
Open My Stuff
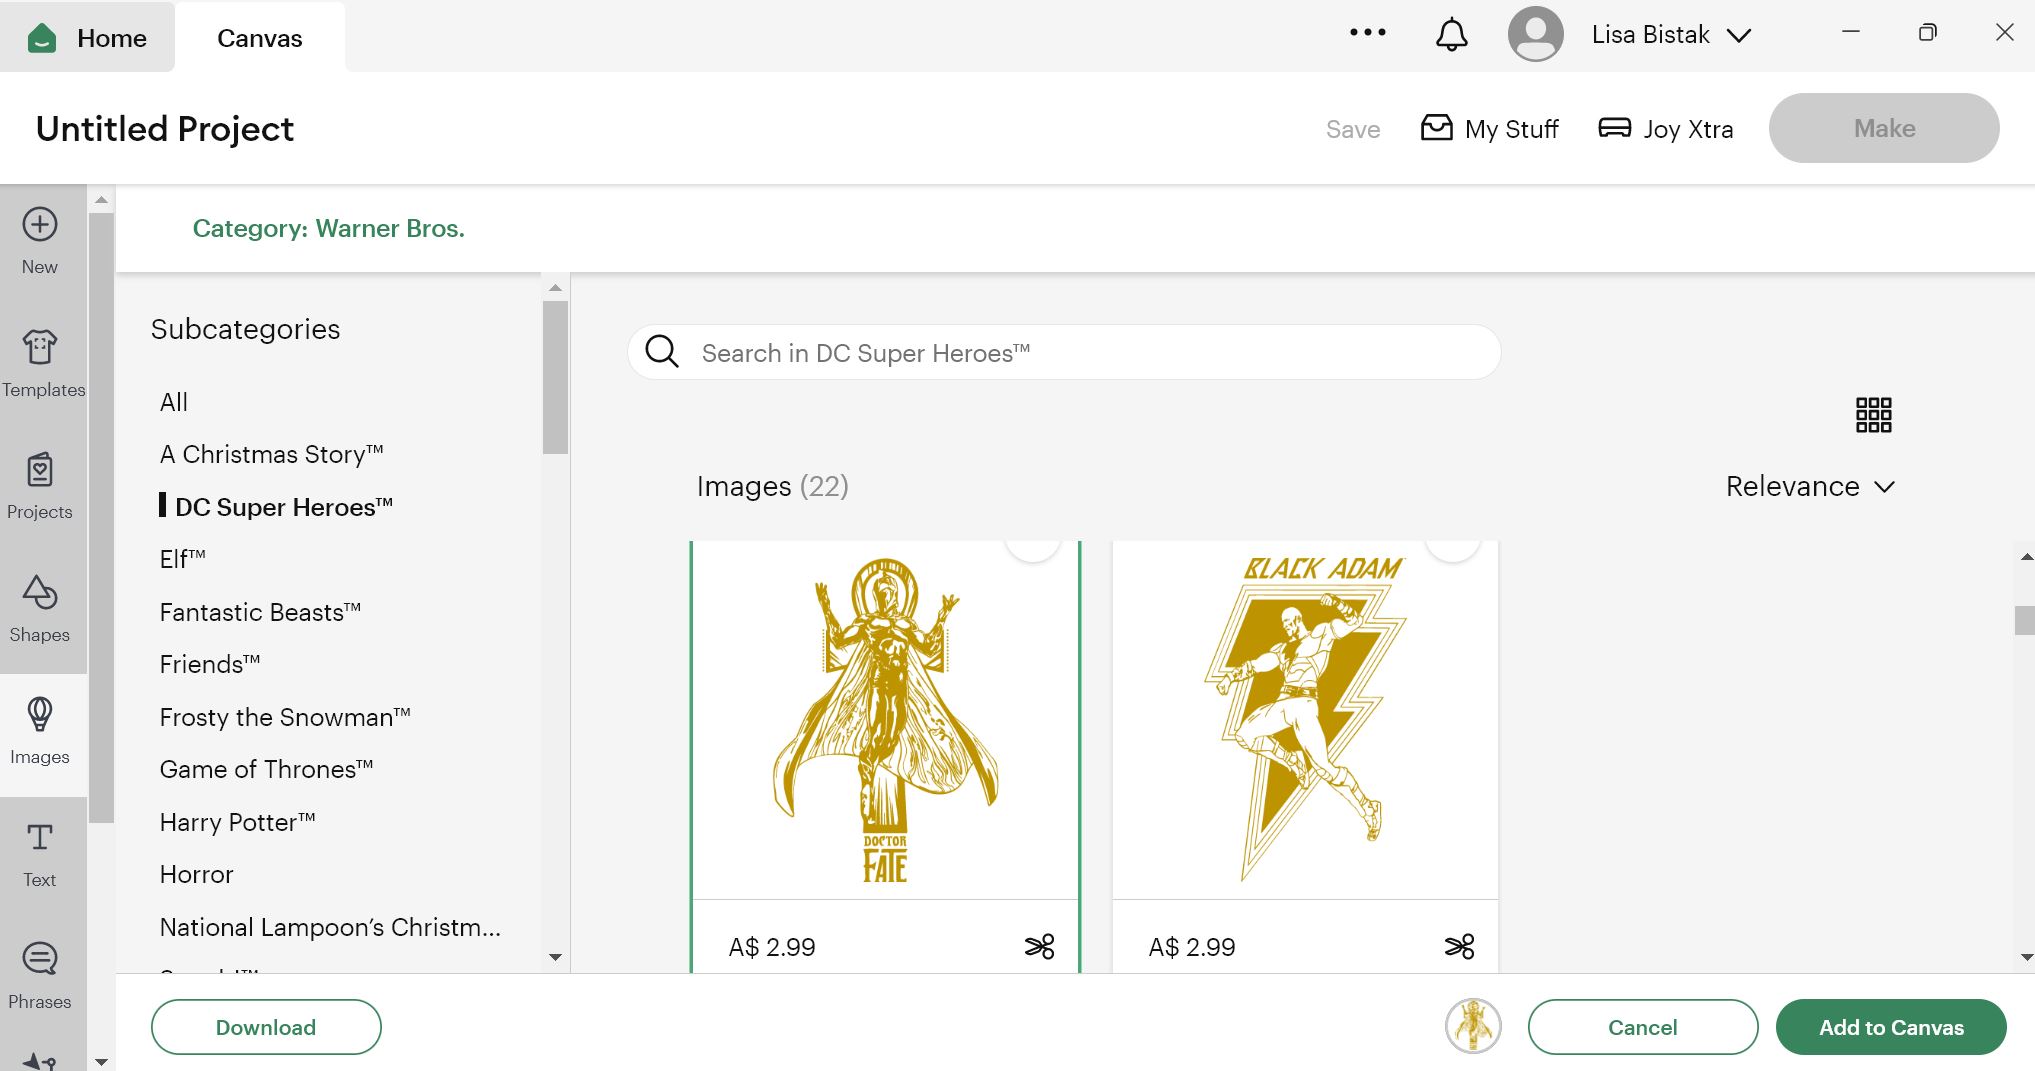(x=1490, y=129)
